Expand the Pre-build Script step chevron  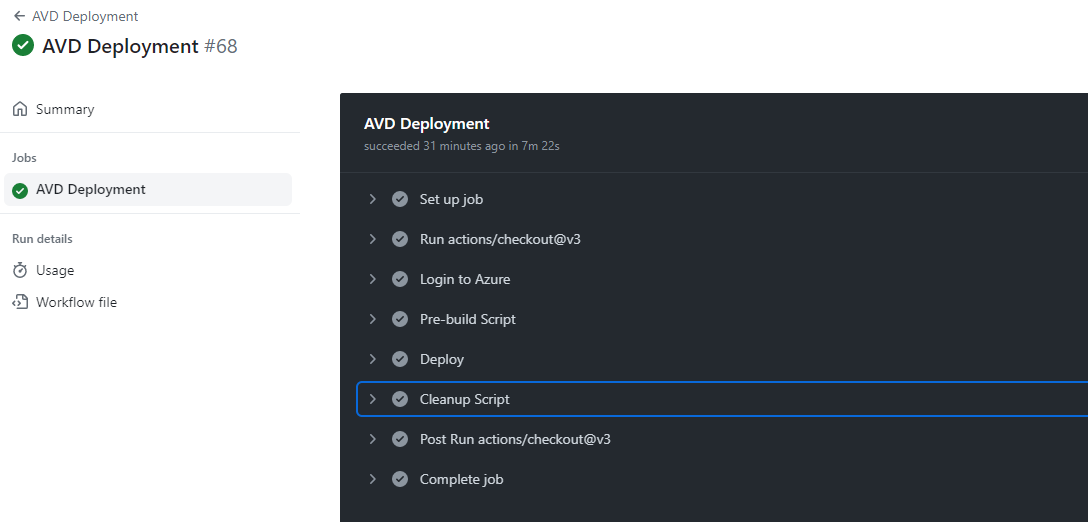click(373, 319)
